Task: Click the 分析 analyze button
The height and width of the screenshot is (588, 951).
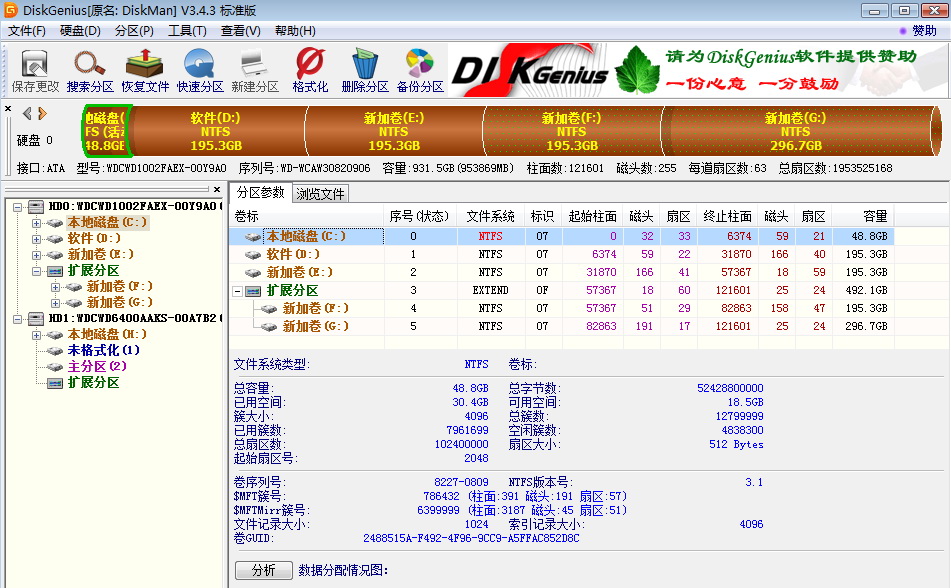Action: coord(264,570)
